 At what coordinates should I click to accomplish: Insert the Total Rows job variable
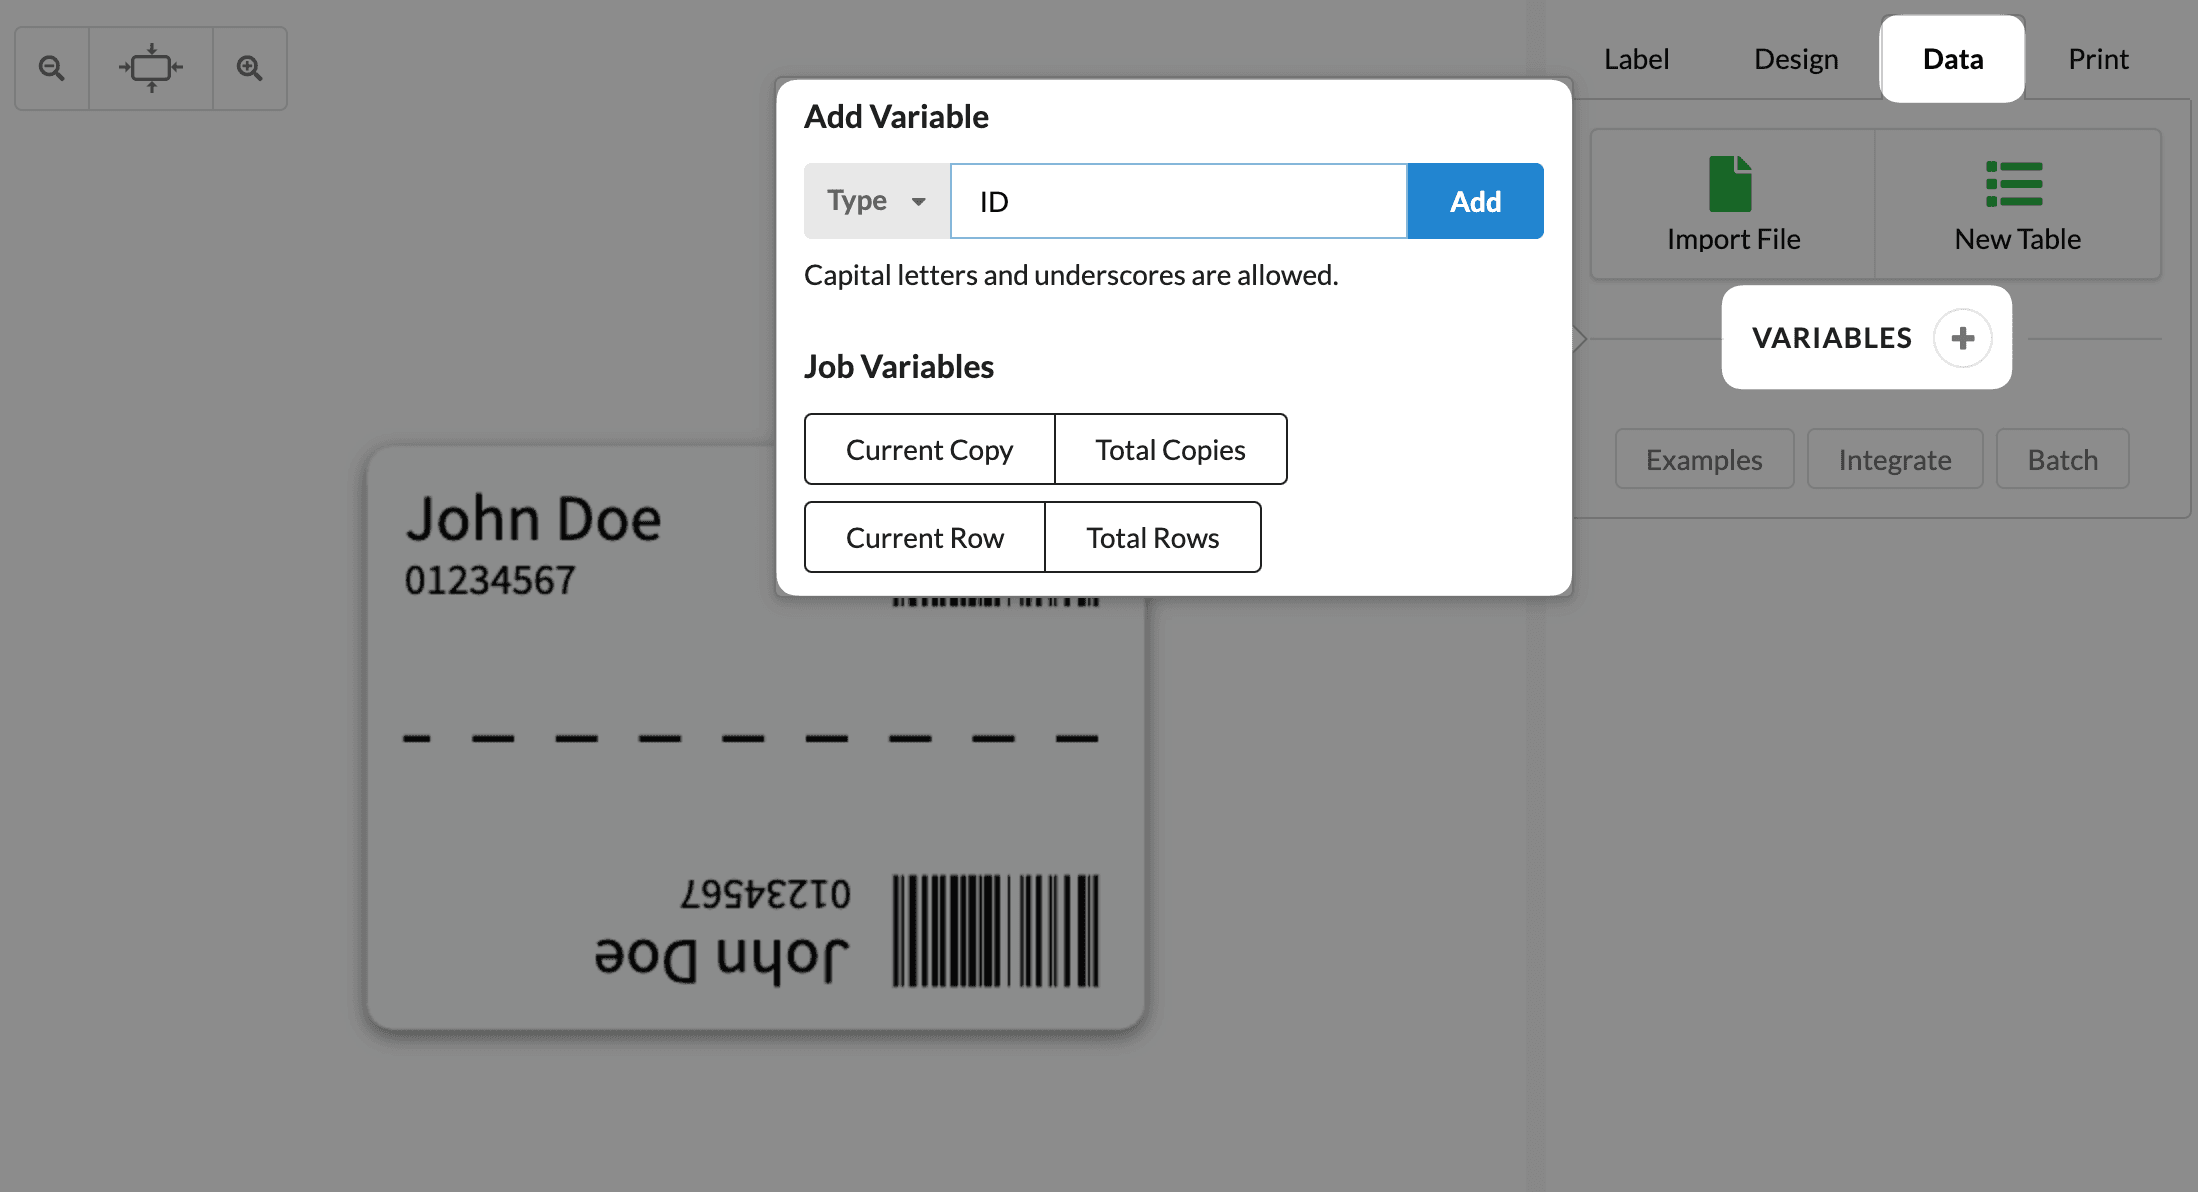tap(1152, 537)
